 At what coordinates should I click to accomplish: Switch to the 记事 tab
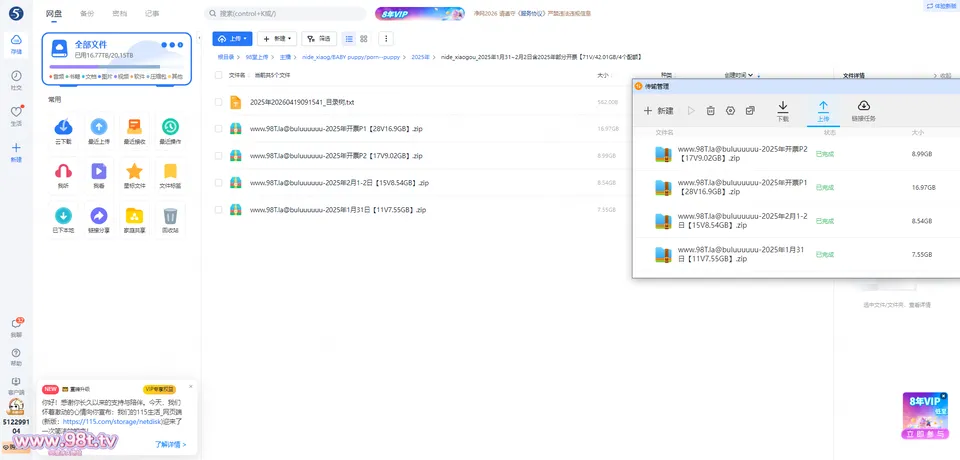coord(152,13)
